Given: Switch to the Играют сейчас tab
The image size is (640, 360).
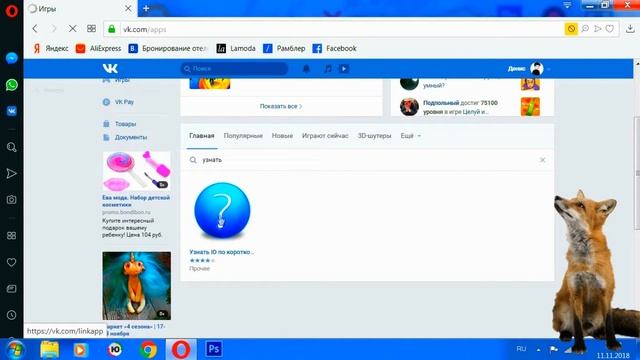Looking at the screenshot, I should [x=325, y=136].
